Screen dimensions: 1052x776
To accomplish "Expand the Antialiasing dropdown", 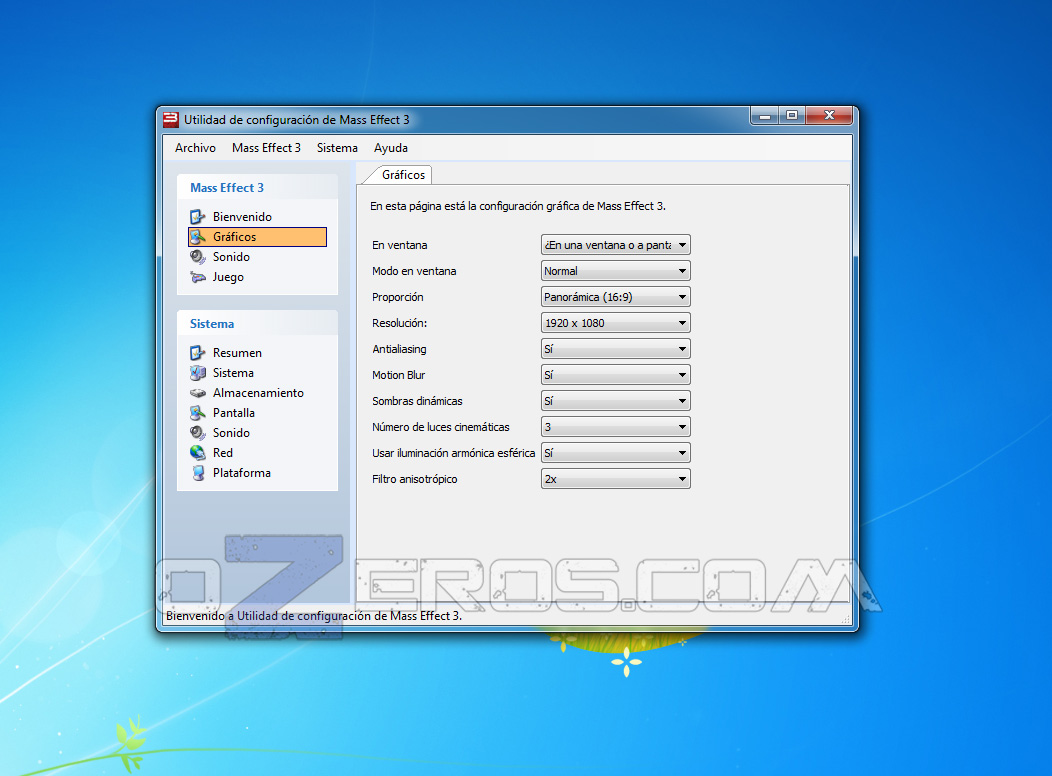I will pos(615,349).
